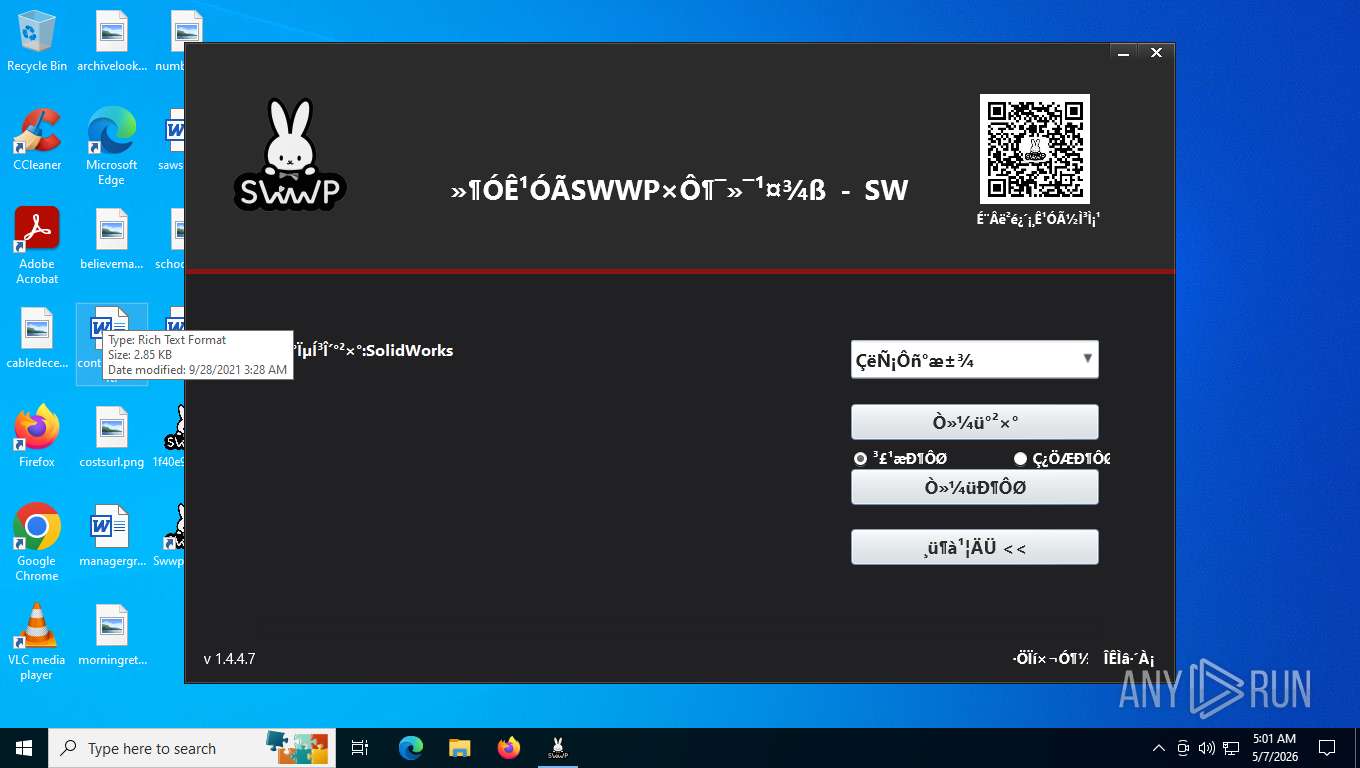Click the wide button below the radio options

click(x=975, y=487)
